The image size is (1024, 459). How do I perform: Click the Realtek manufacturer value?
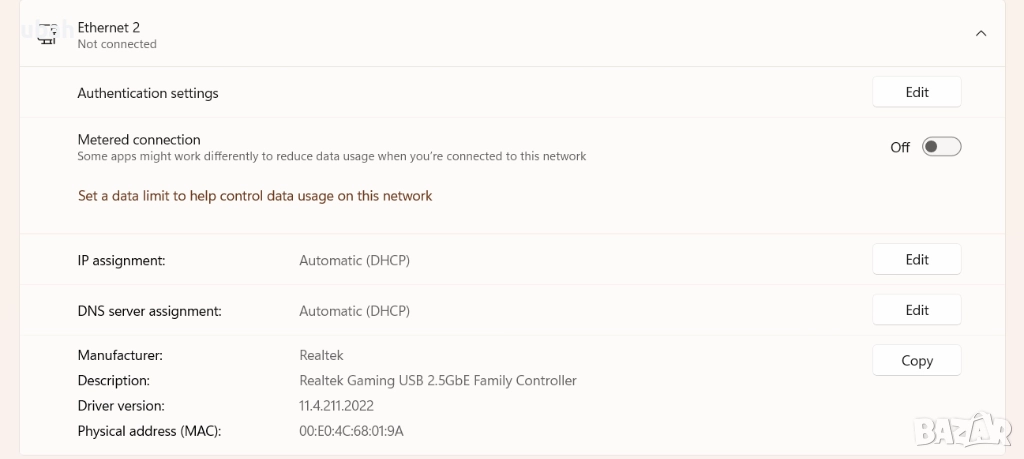[x=321, y=355]
